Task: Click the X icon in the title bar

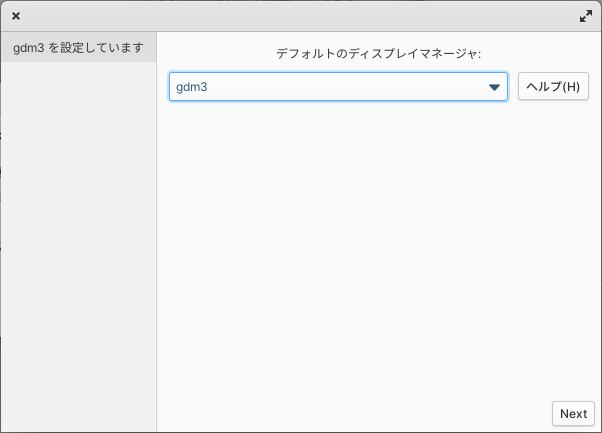Action: (16, 16)
